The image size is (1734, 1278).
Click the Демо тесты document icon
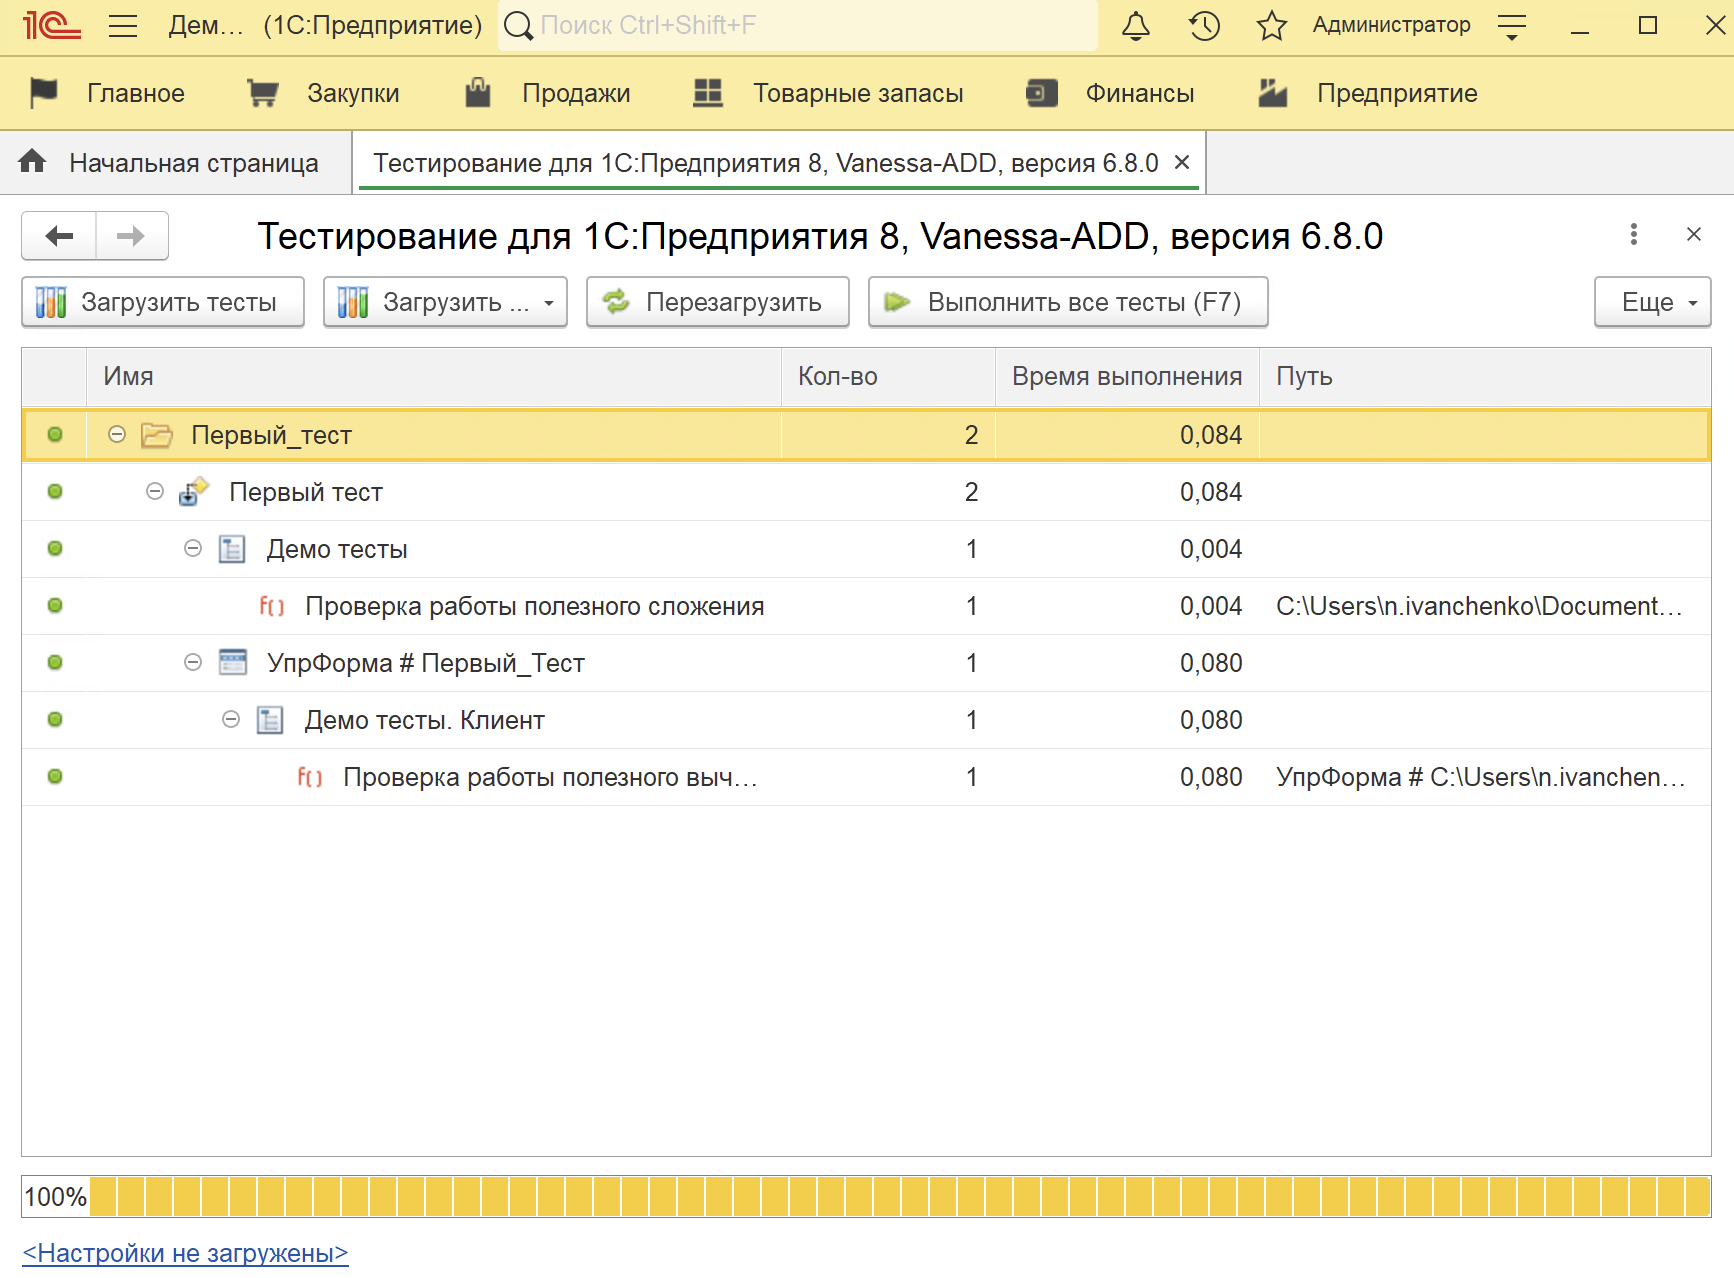click(x=232, y=549)
